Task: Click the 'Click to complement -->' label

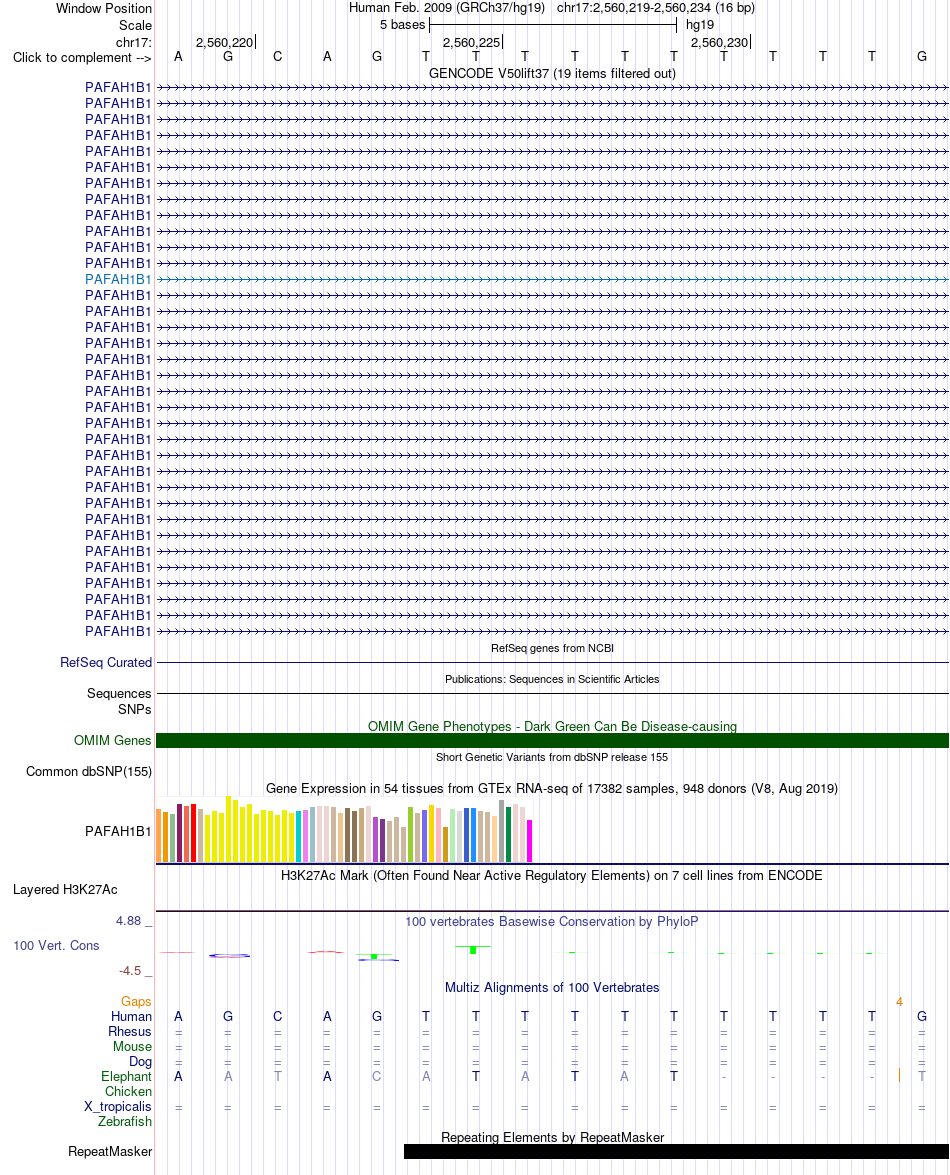Action: pos(82,58)
